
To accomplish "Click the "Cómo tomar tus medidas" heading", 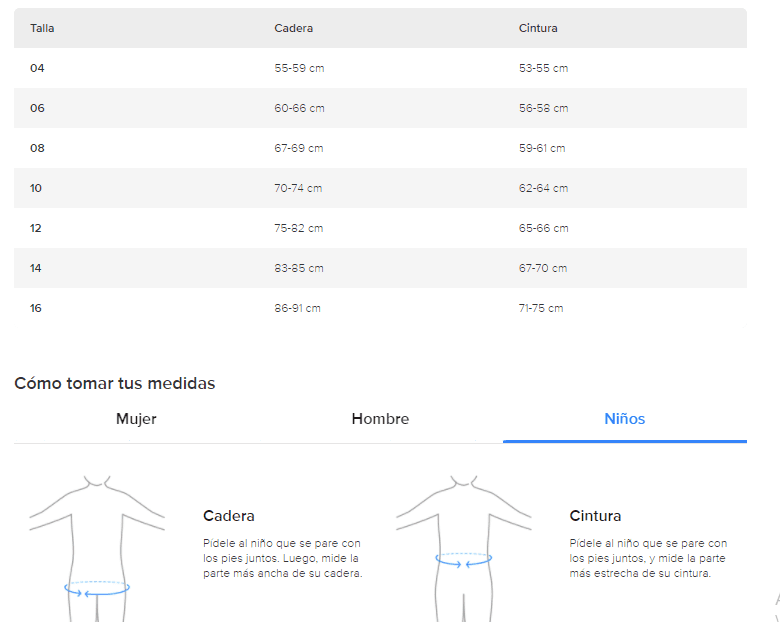I will tap(114, 383).
